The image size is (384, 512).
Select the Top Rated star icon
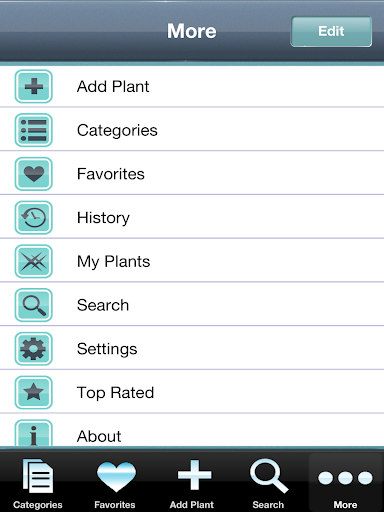pos(34,392)
